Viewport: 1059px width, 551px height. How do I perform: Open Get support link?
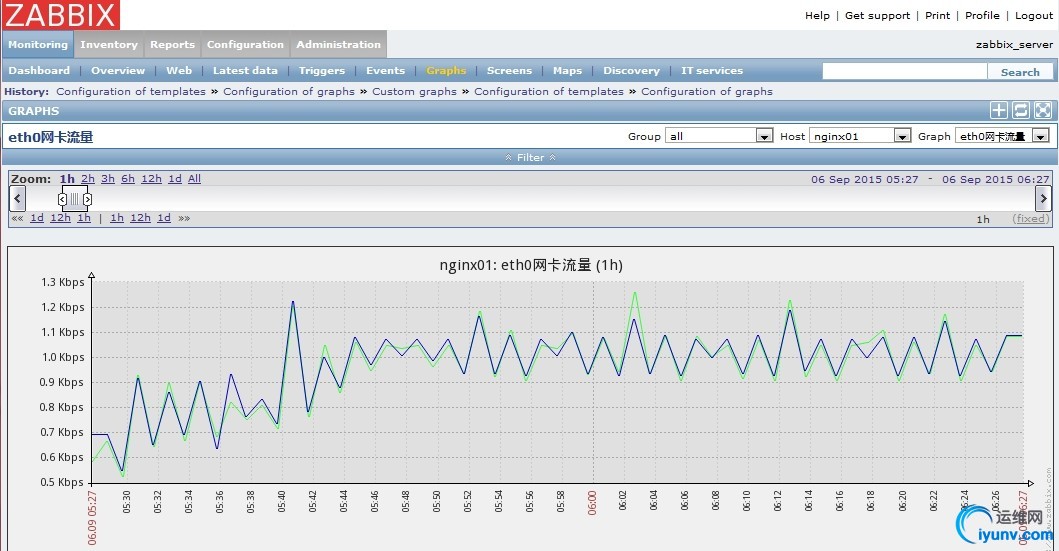(877, 16)
